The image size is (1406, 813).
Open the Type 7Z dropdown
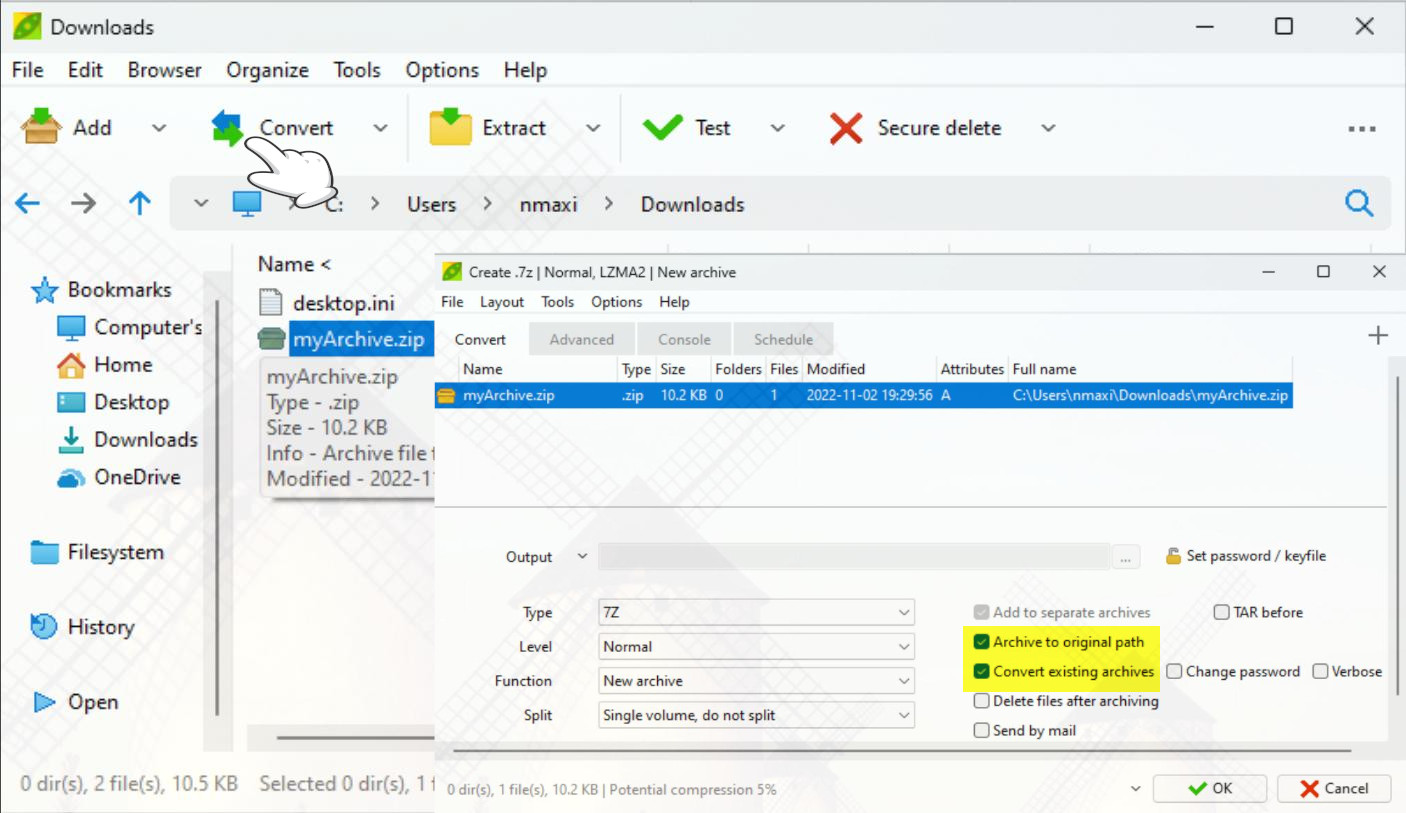coord(756,613)
